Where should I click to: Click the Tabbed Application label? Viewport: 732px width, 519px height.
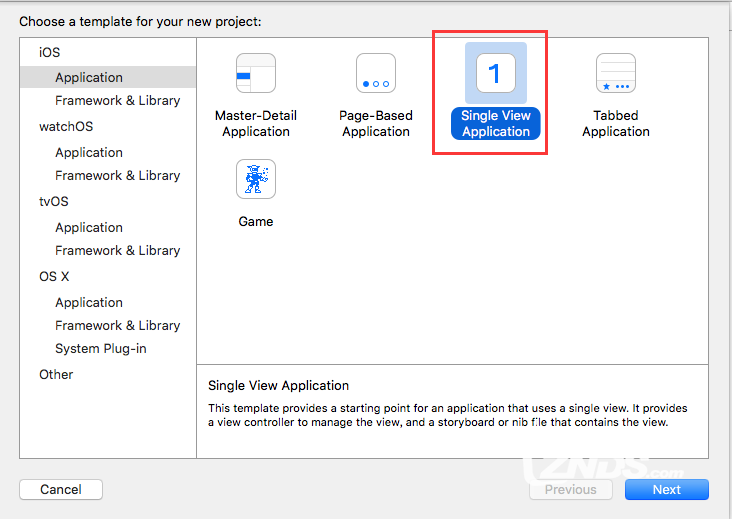616,123
